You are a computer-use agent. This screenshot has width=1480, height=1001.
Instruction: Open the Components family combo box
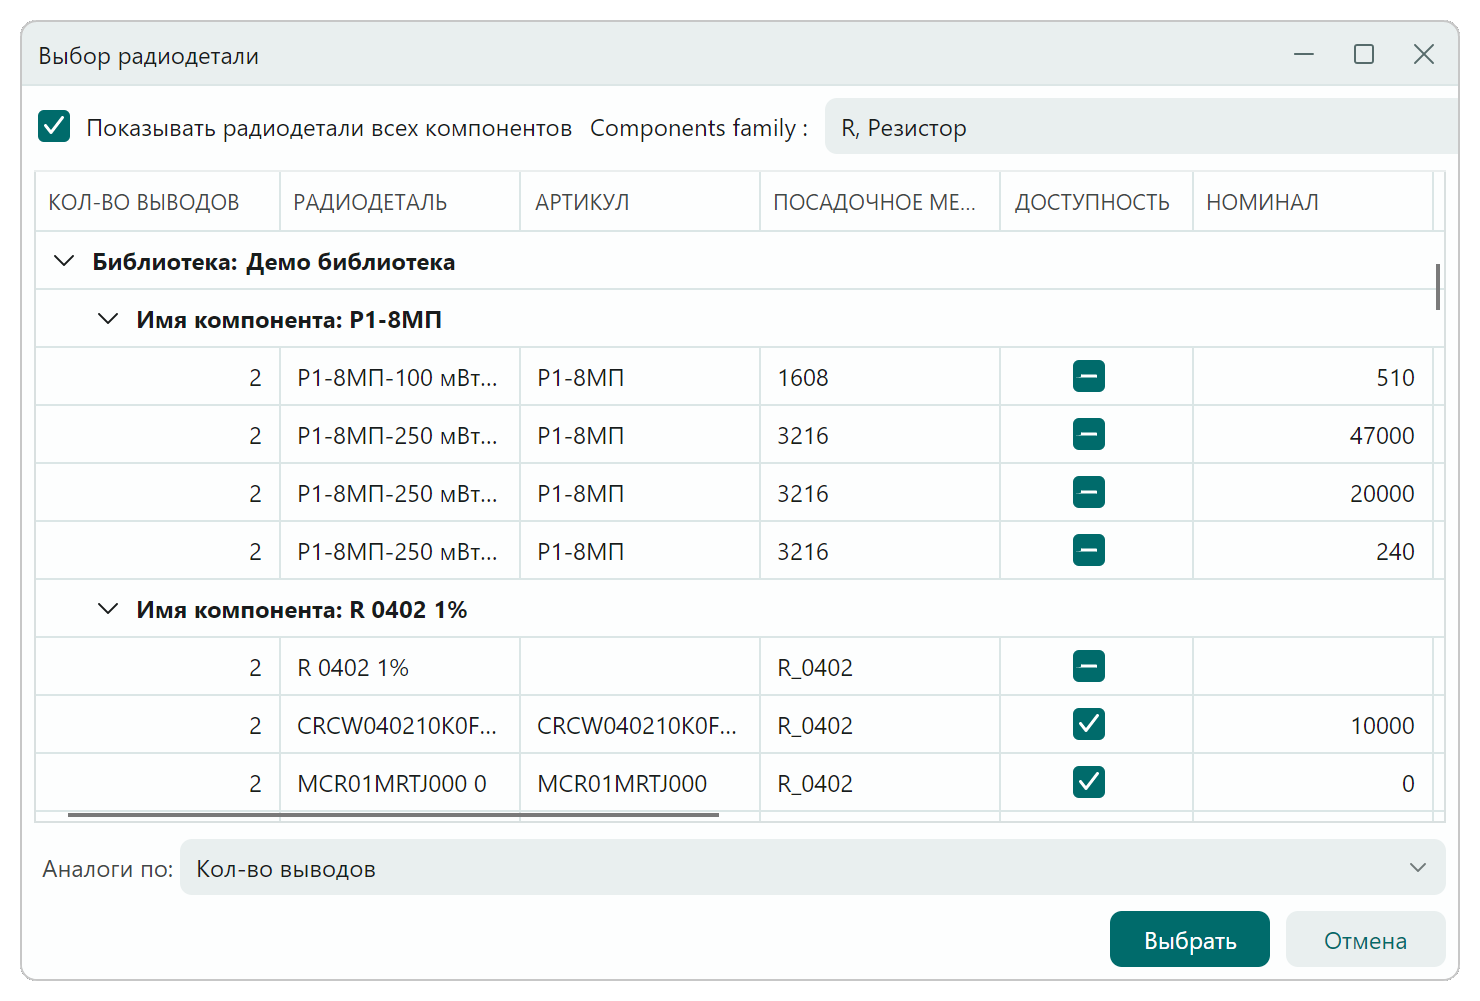1140,127
